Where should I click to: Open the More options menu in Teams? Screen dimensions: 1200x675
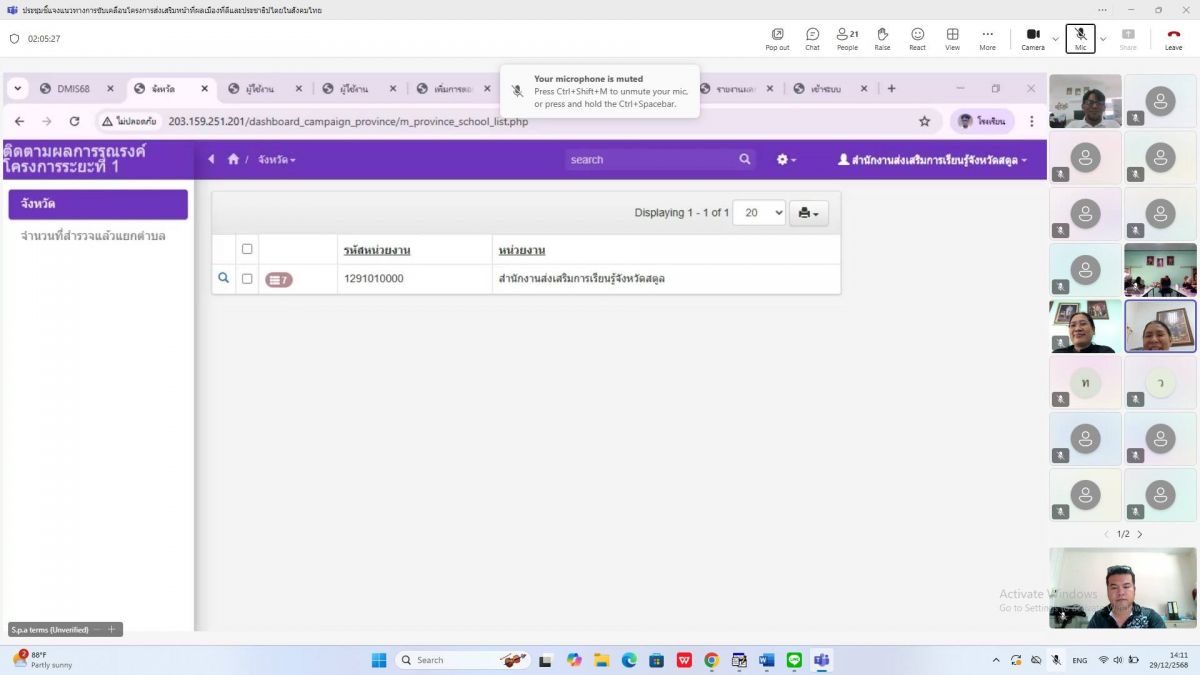(987, 38)
